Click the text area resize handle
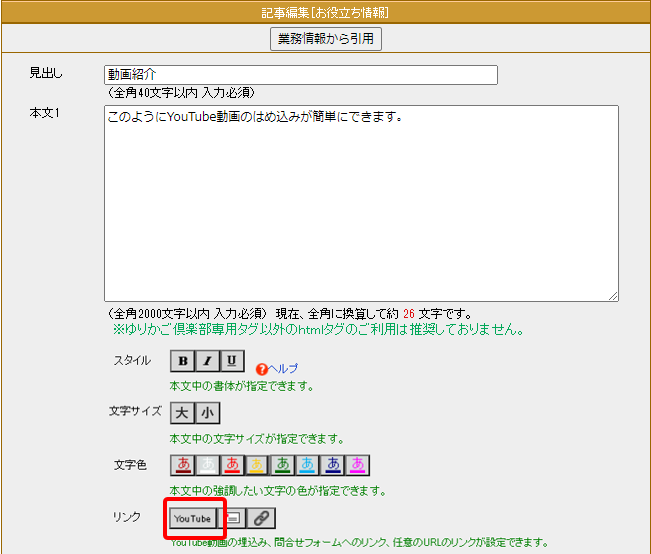 tap(613, 296)
